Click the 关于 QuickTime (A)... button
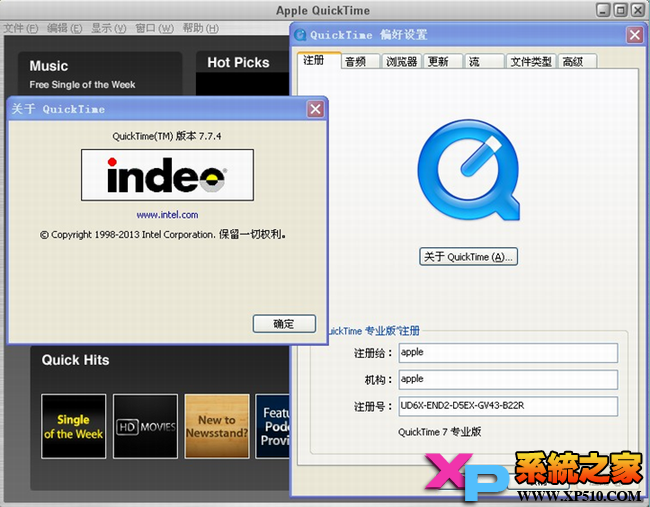 [x=468, y=257]
